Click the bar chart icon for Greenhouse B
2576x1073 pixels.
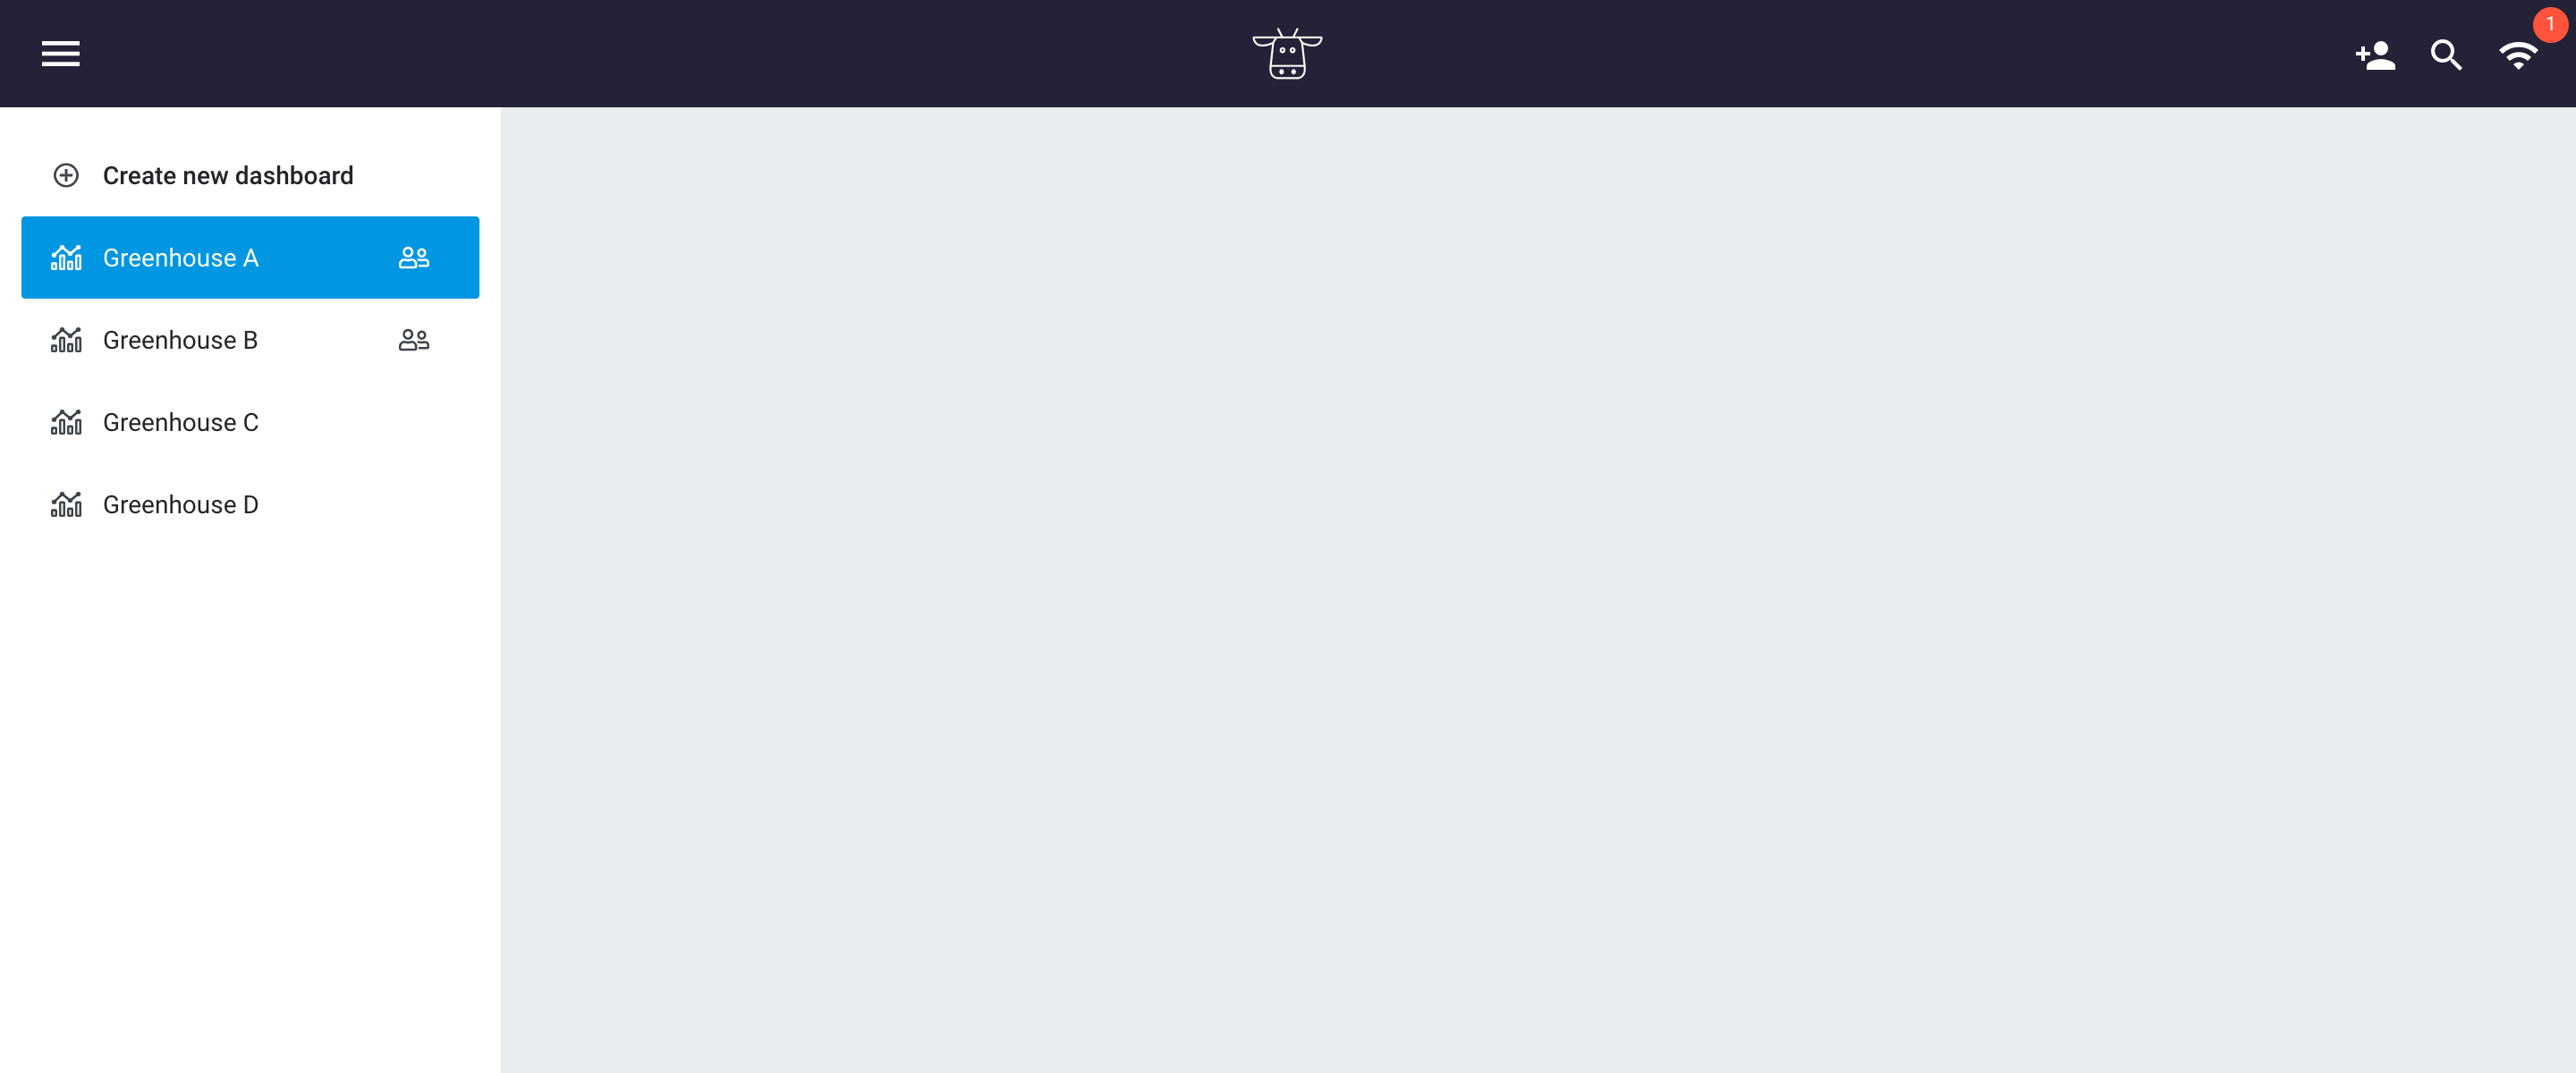coord(65,340)
